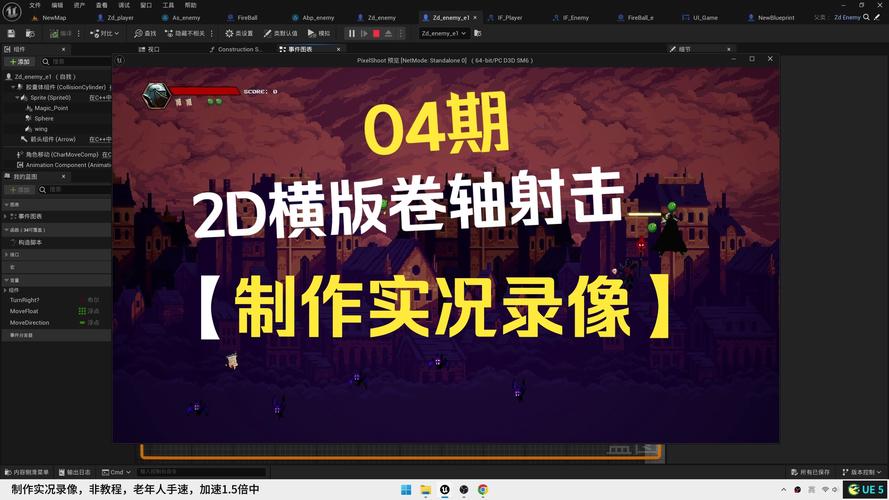Open 类设置 (Class Settings) gear button
Image resolution: width=889 pixels, height=500 pixels.
coord(239,33)
